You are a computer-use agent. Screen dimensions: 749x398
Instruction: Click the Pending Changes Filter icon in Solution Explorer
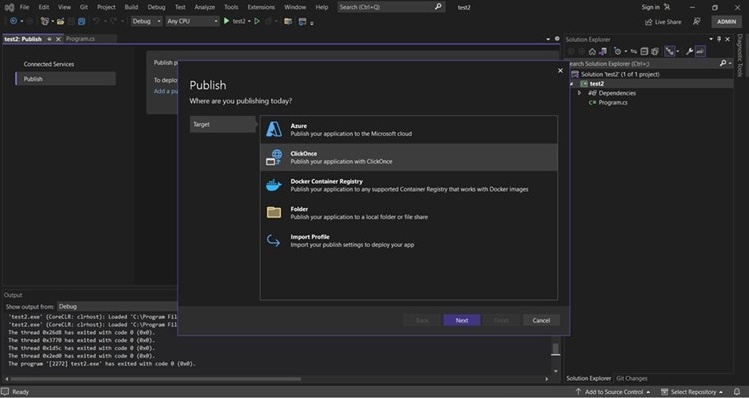(618, 52)
